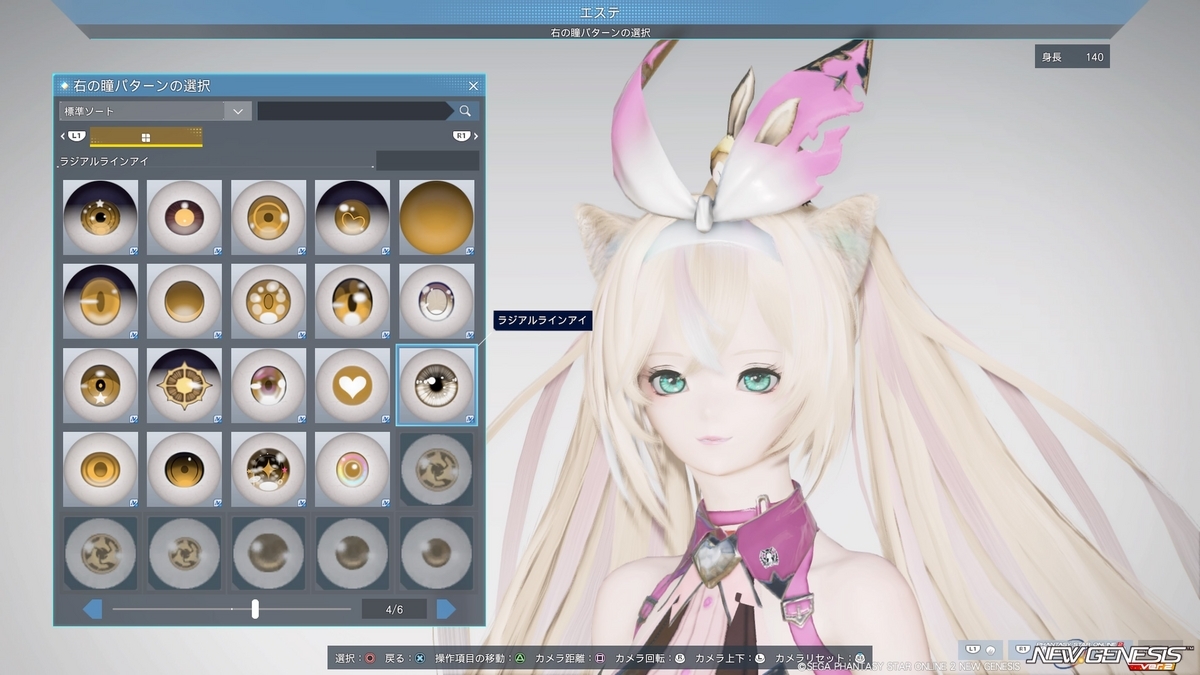
Task: Click the magnifying glass search icon
Action: tap(466, 111)
